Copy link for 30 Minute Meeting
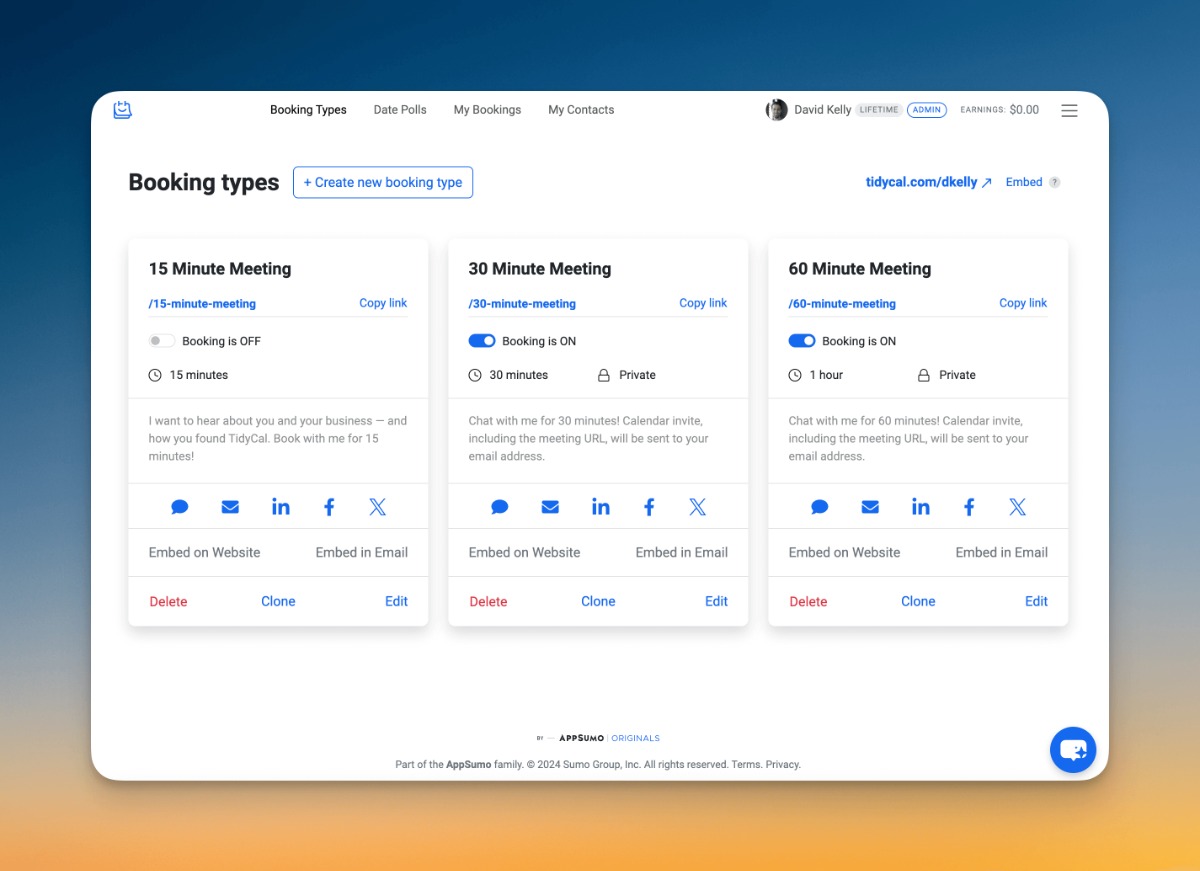1200x871 pixels. (x=703, y=303)
